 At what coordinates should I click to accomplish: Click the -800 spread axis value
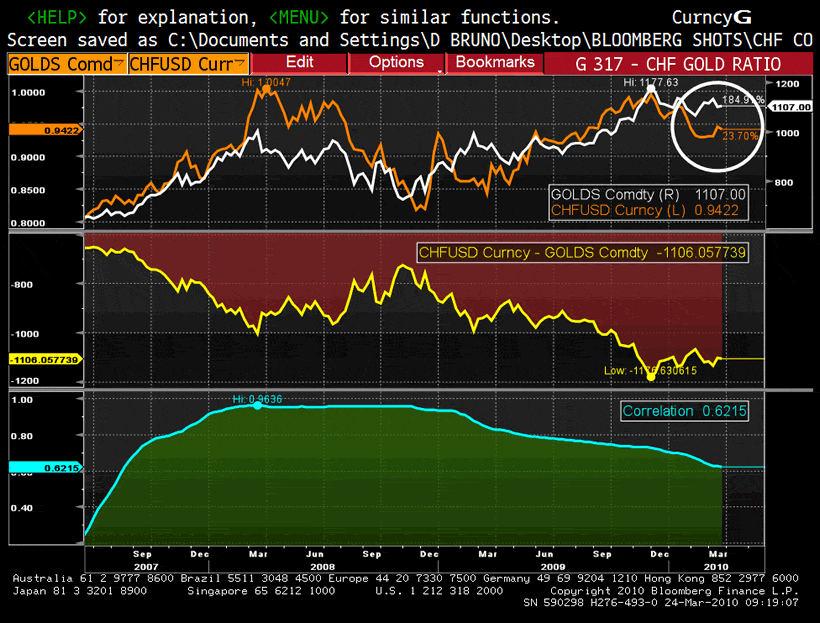(x=22, y=285)
